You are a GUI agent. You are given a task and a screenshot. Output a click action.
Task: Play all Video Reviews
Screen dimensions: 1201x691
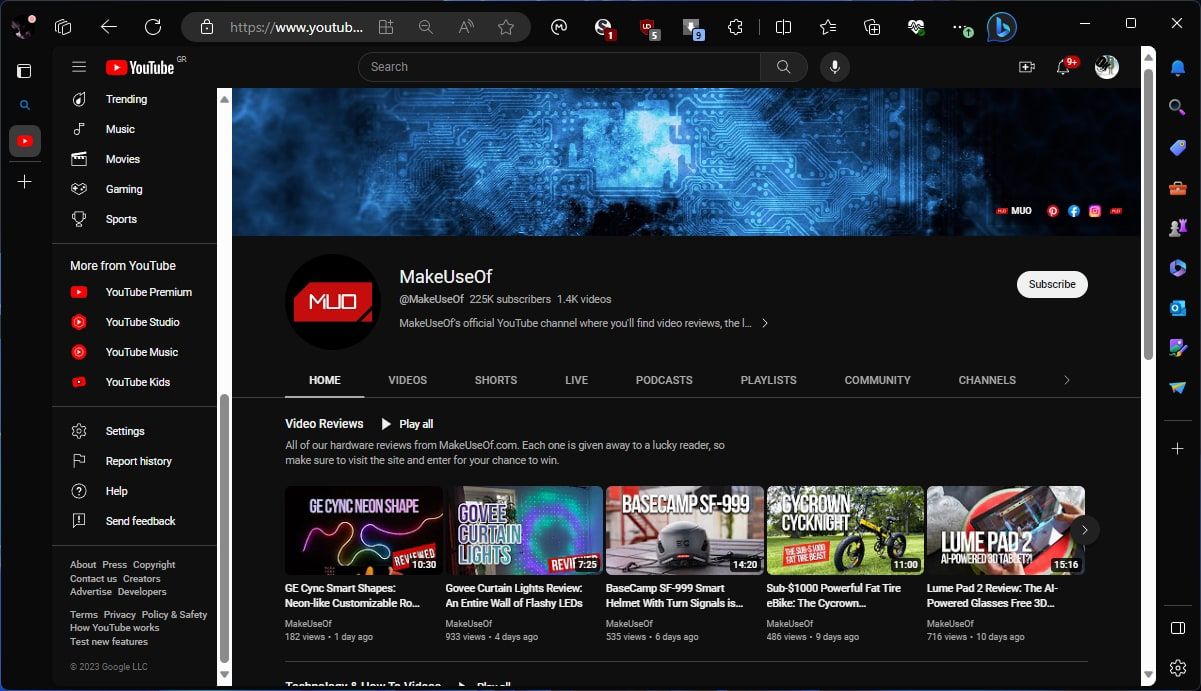406,423
